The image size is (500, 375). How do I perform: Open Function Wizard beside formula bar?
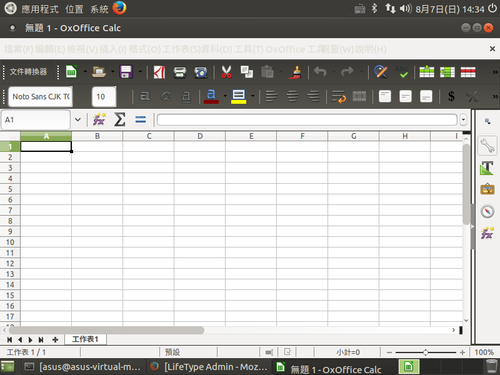(x=99, y=119)
